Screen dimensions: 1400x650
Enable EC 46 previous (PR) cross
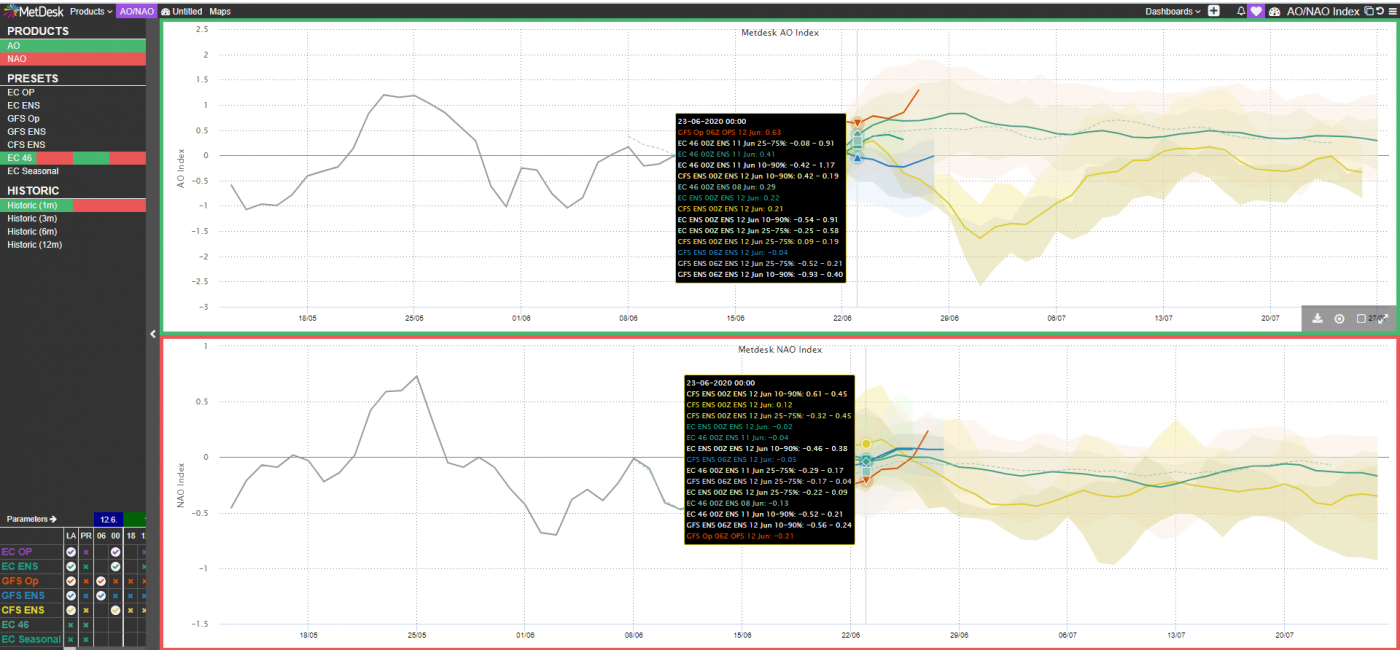[86, 625]
